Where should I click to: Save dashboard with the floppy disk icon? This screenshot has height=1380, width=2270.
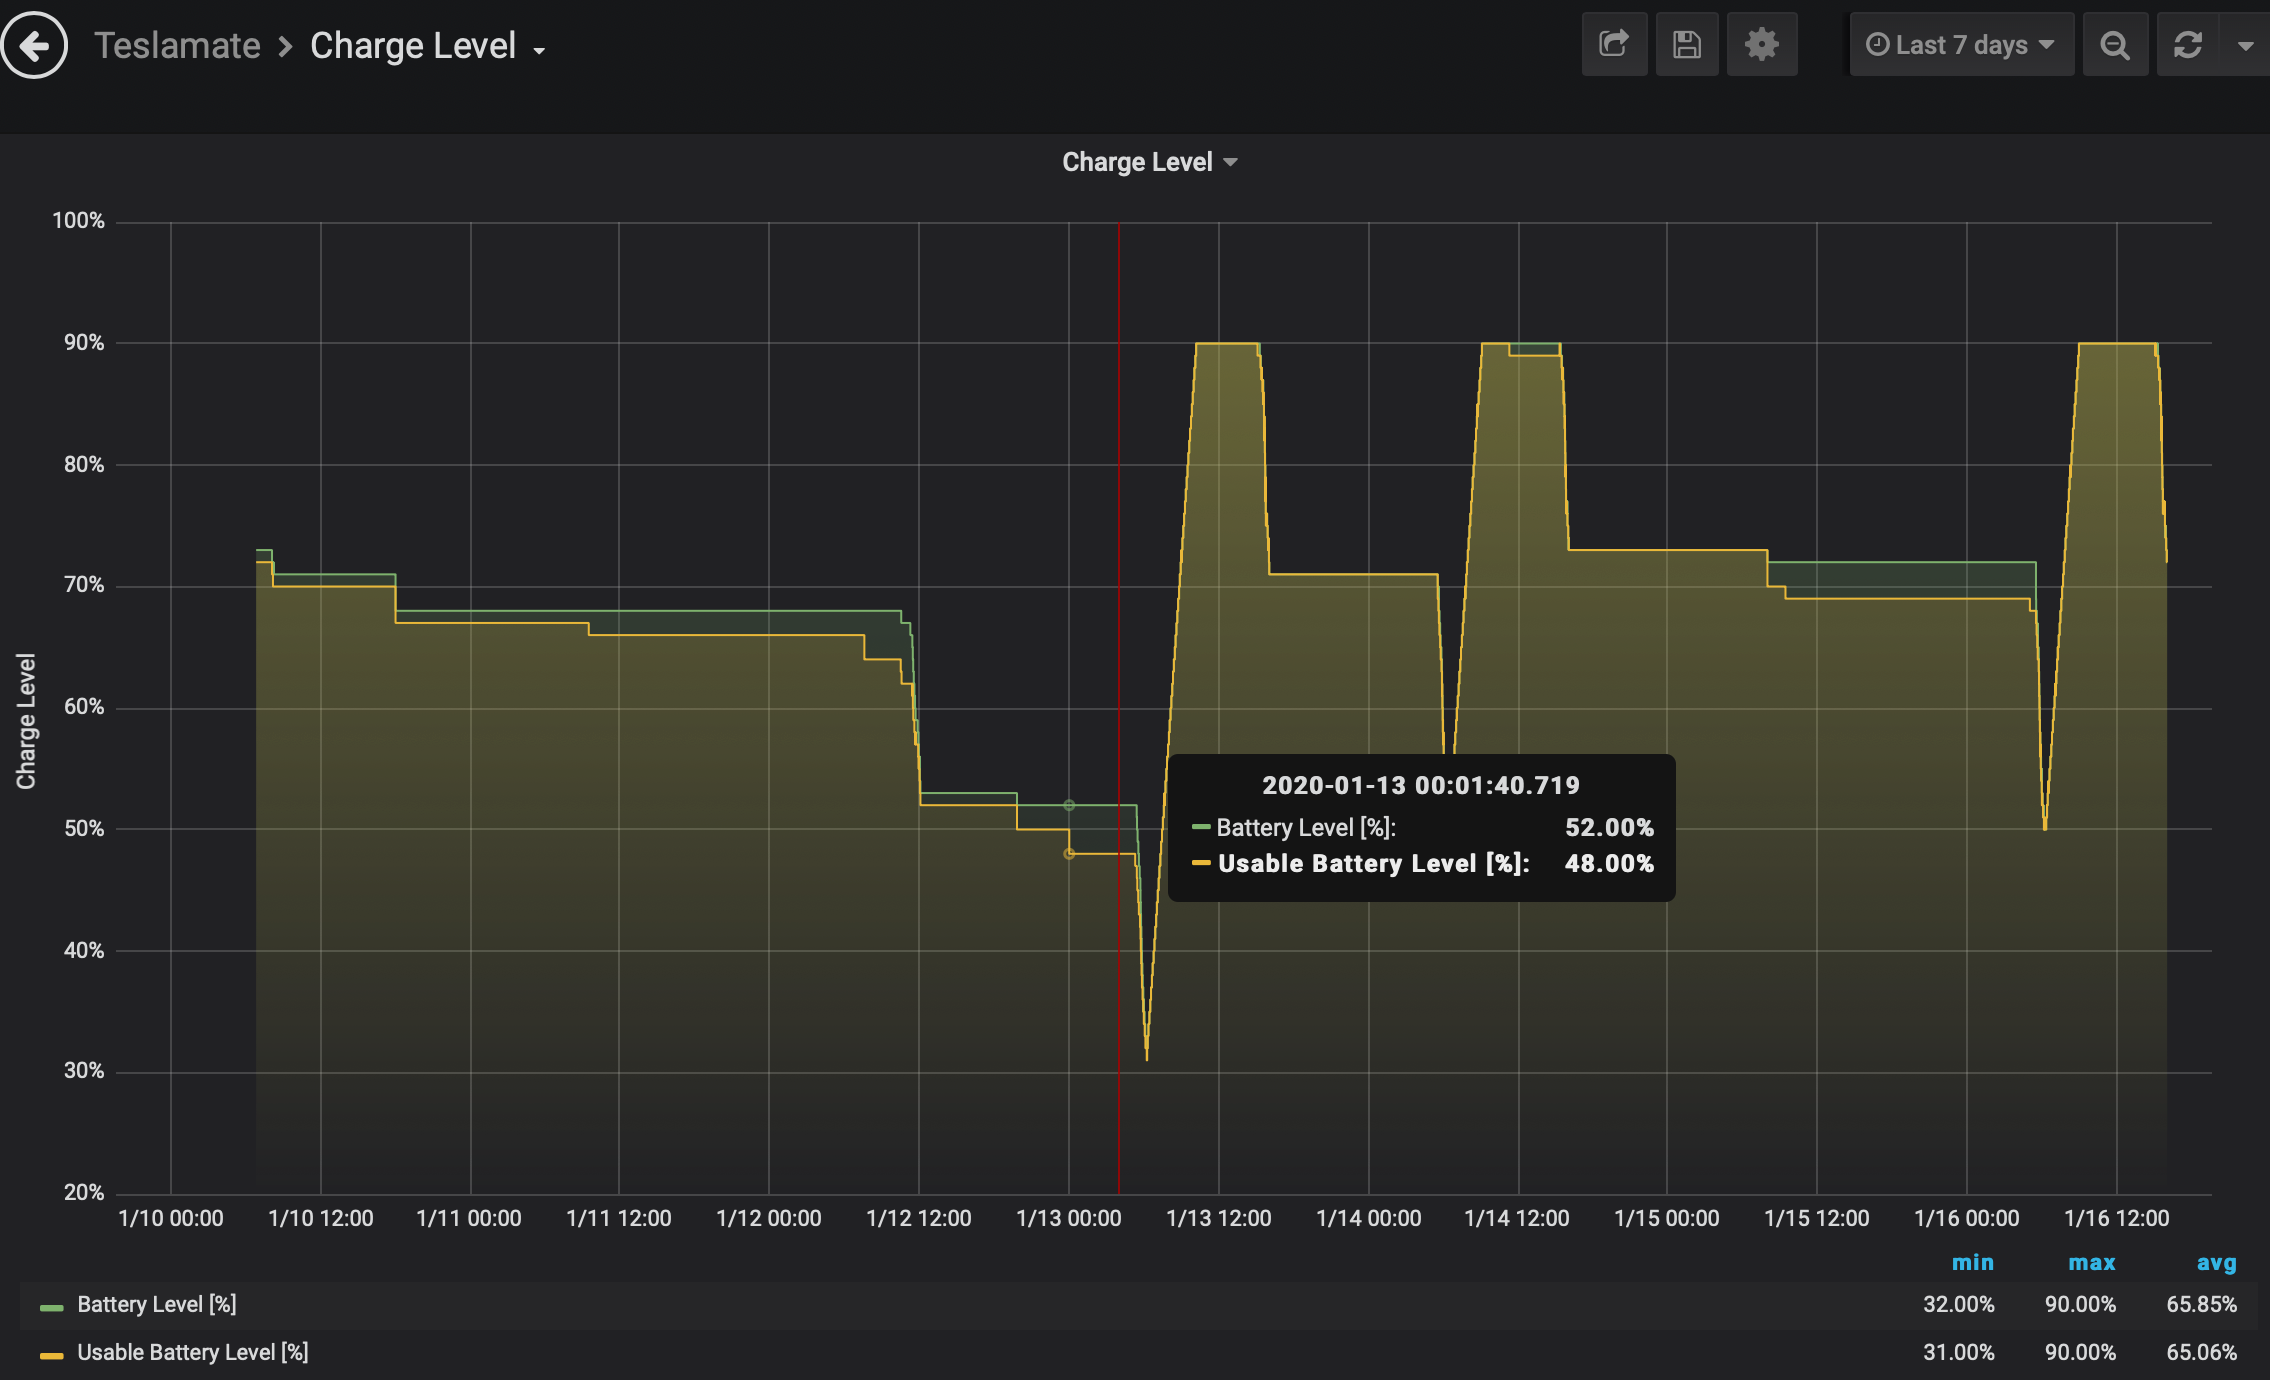tap(1687, 44)
